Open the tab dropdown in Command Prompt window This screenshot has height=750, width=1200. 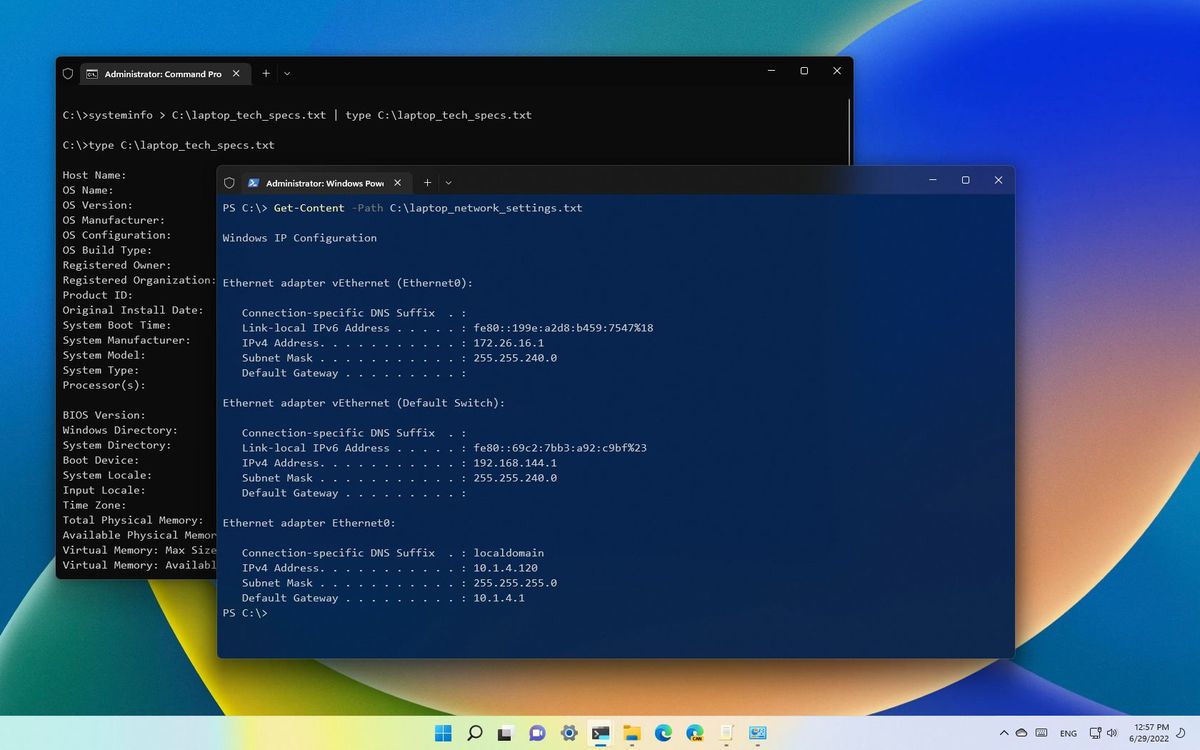(287, 73)
